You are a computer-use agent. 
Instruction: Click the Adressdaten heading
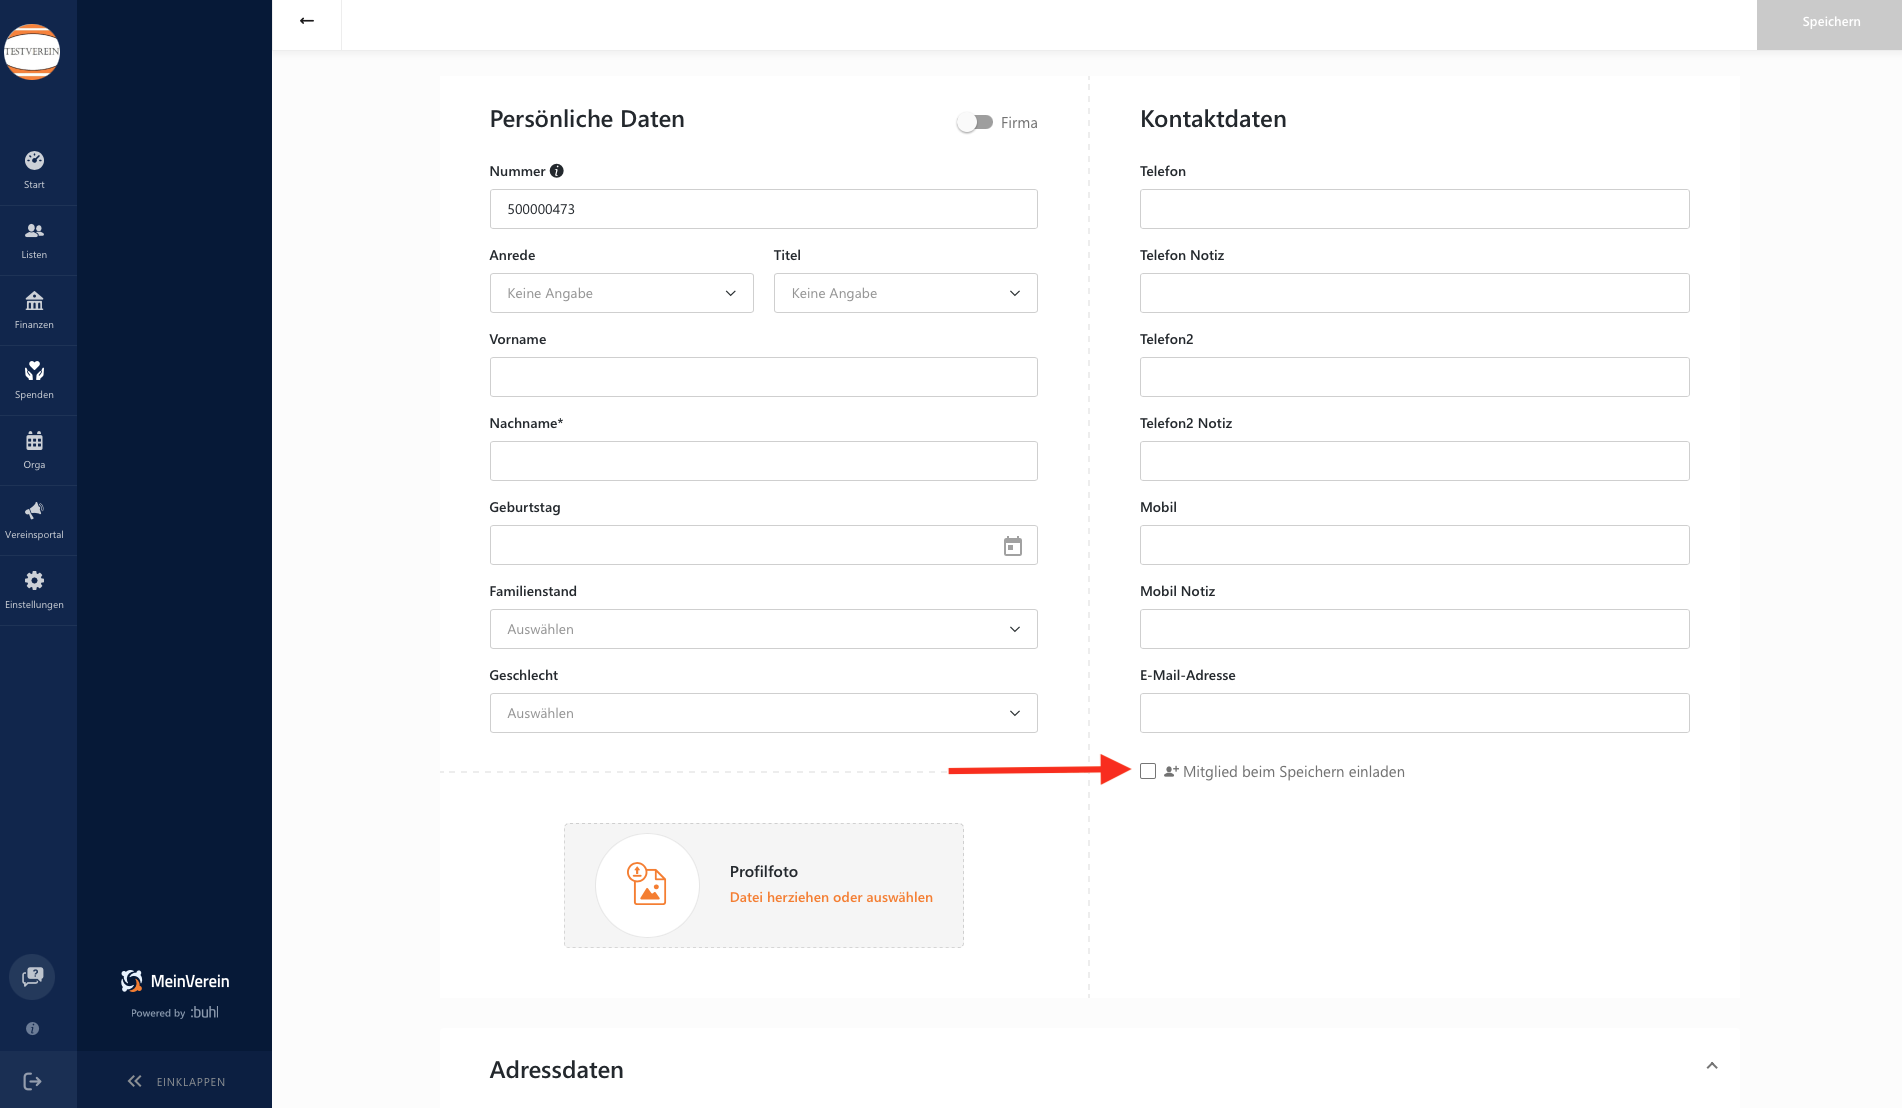[556, 1069]
